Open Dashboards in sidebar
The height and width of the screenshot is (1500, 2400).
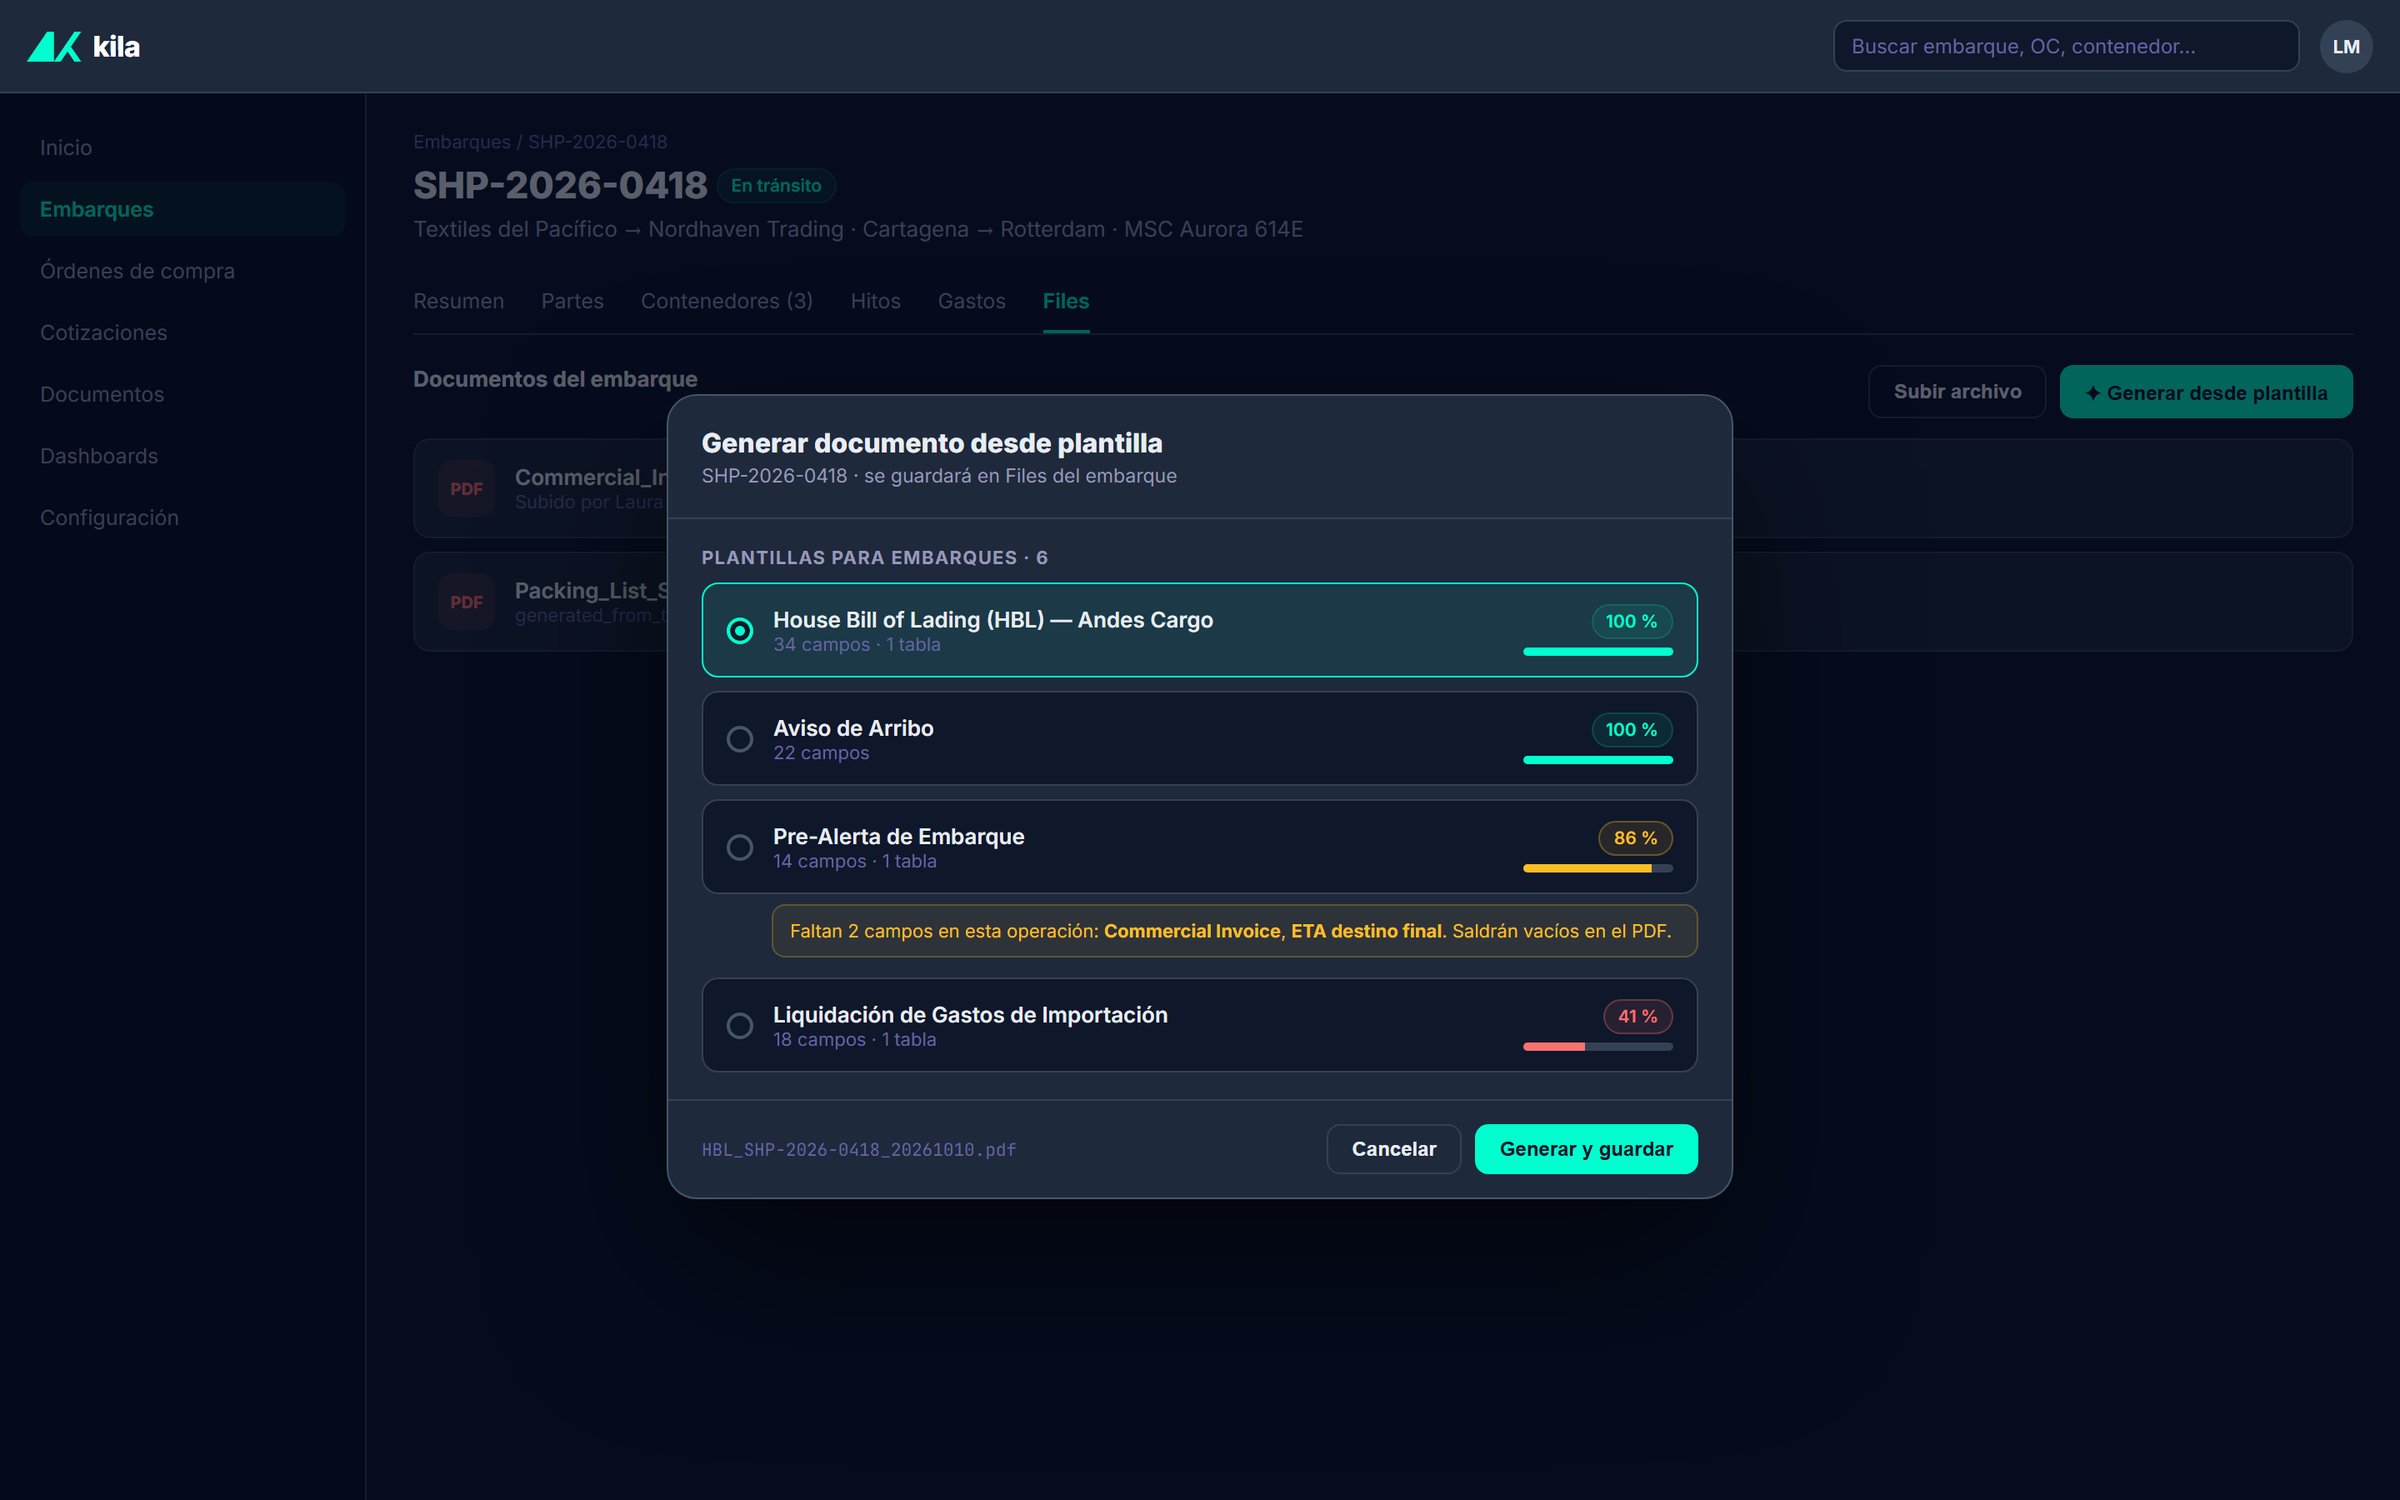click(x=182, y=456)
